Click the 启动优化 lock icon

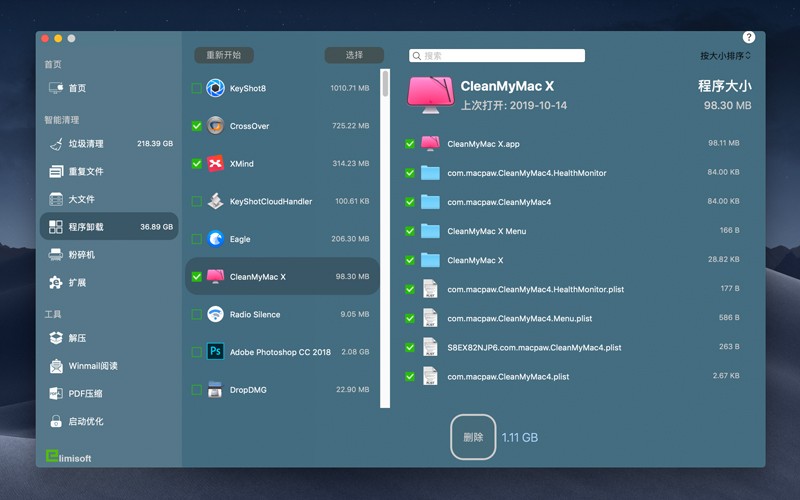click(56, 421)
